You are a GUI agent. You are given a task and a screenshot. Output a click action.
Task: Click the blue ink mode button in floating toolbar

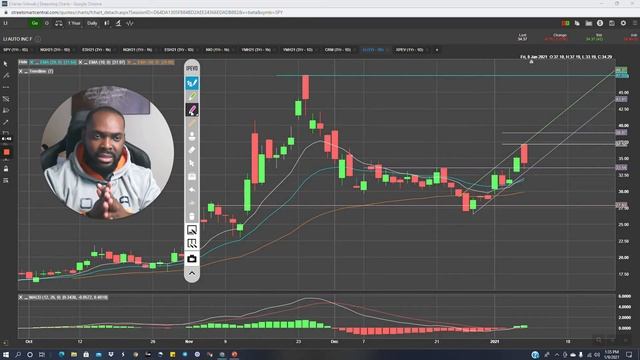click(192, 83)
